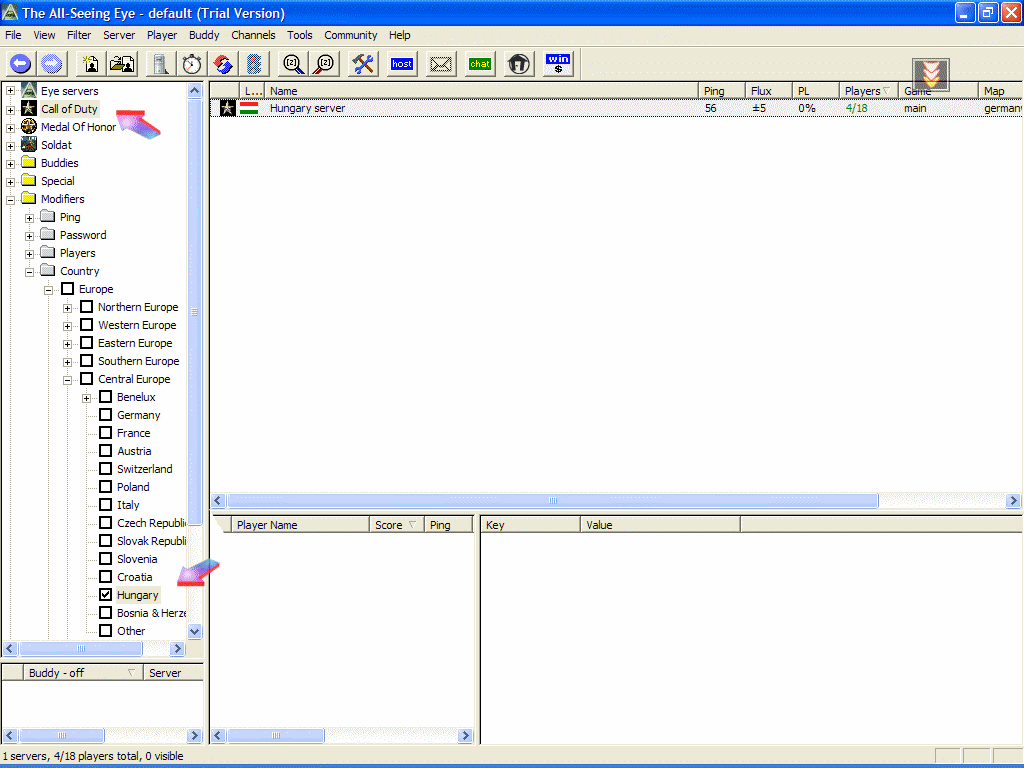Viewport: 1024px width, 768px height.
Task: Click the forward arrow toolbar button
Action: point(52,64)
